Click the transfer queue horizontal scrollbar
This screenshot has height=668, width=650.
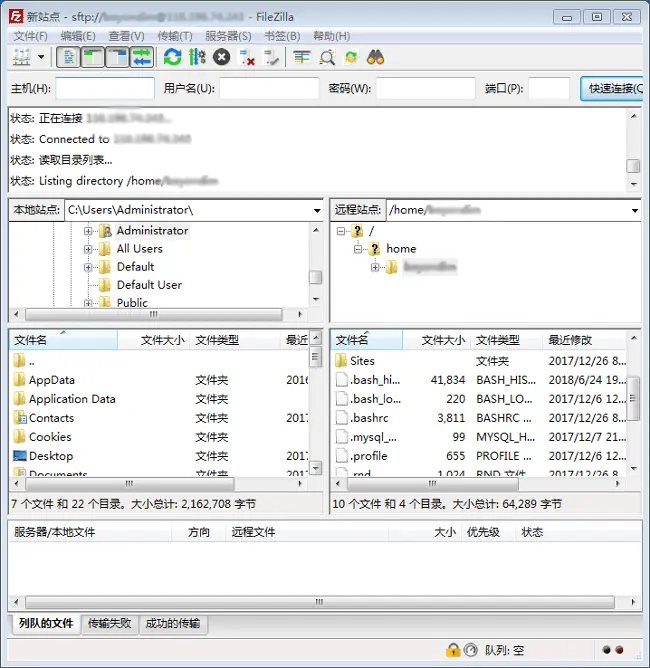319,602
